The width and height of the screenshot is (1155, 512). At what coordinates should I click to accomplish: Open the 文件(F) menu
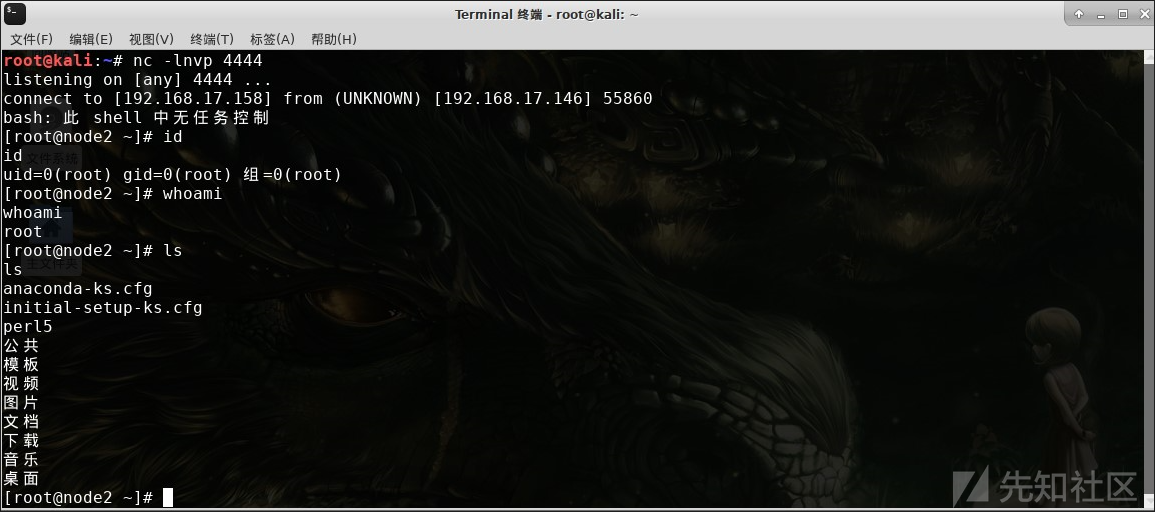(x=32, y=39)
